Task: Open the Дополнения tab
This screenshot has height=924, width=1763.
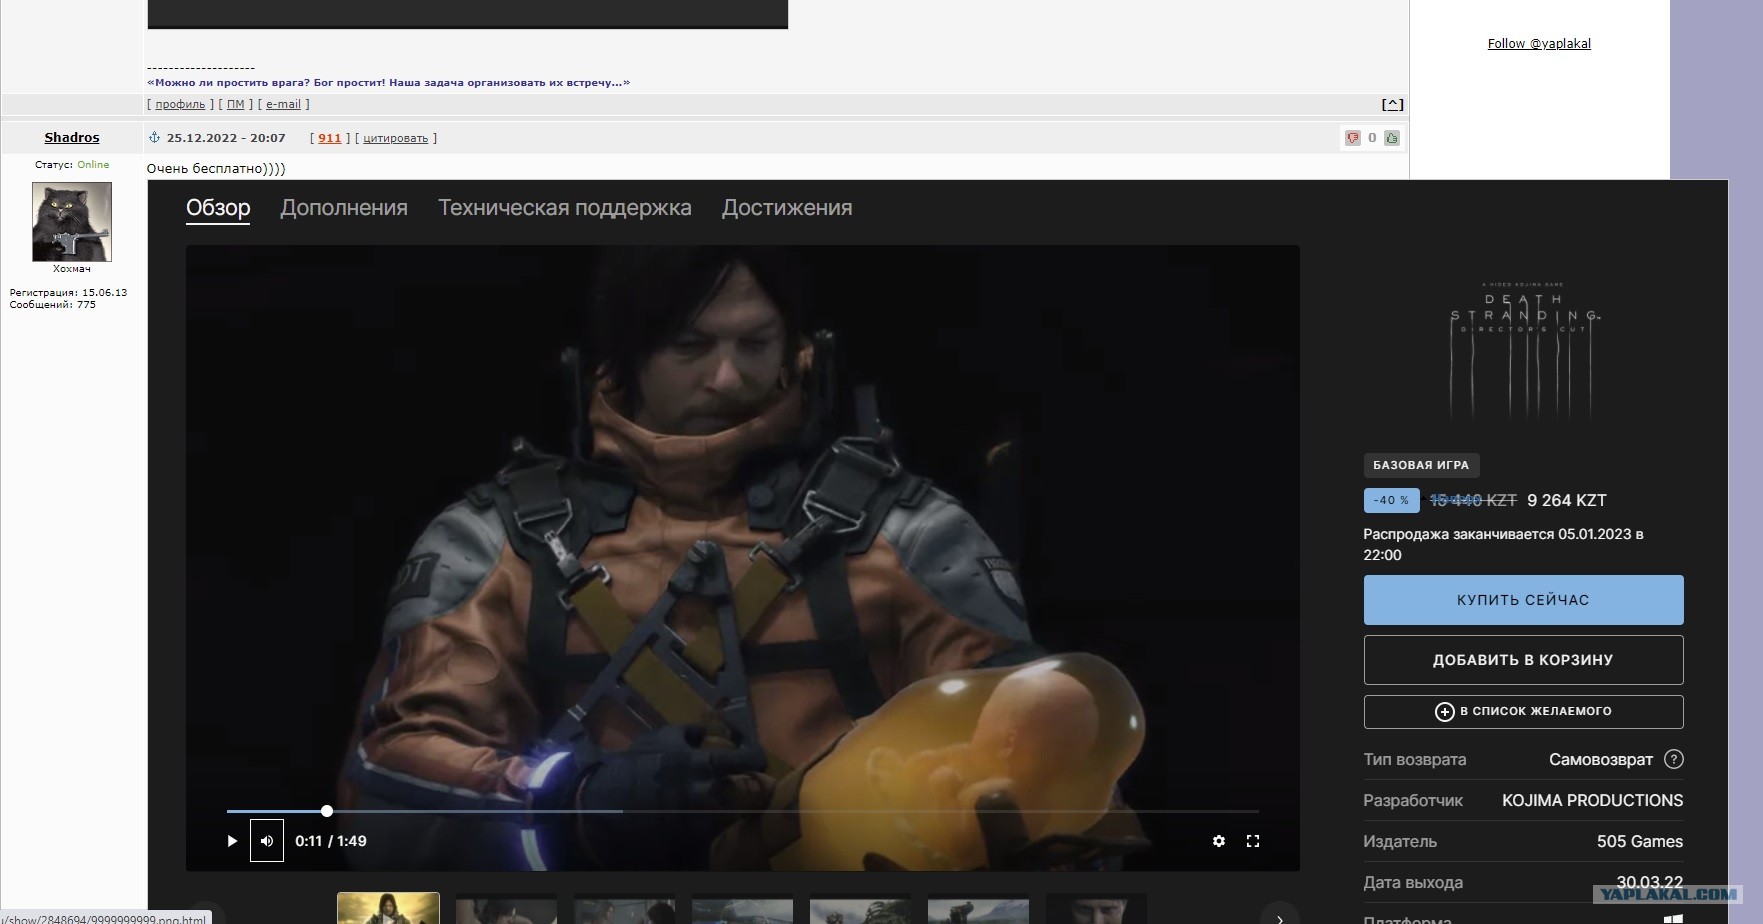Action: click(344, 208)
